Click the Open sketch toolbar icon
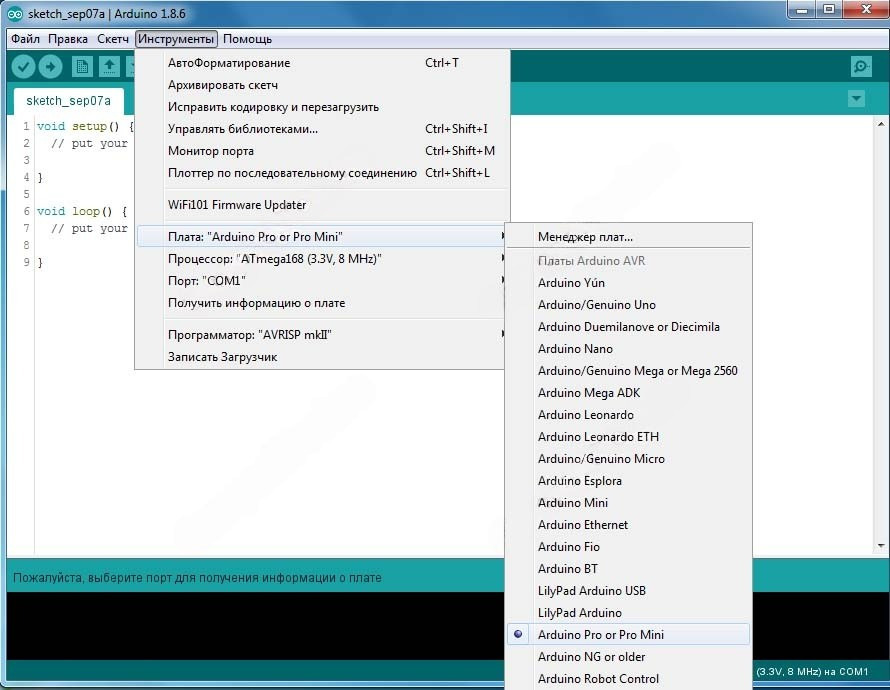The image size is (890, 690). click(109, 67)
